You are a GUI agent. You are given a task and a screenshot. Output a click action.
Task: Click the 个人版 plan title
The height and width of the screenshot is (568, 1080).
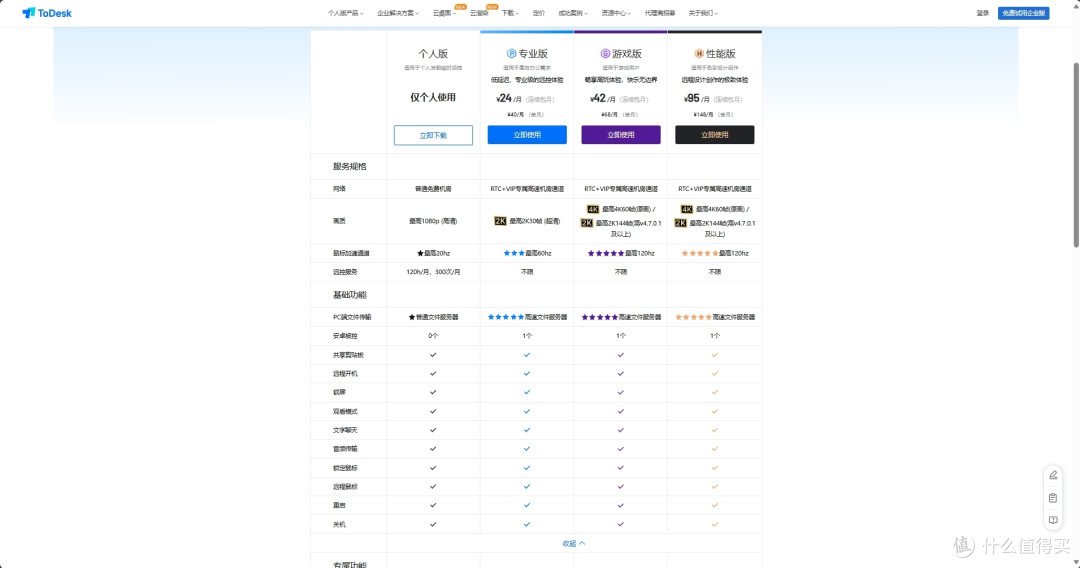pos(433,54)
